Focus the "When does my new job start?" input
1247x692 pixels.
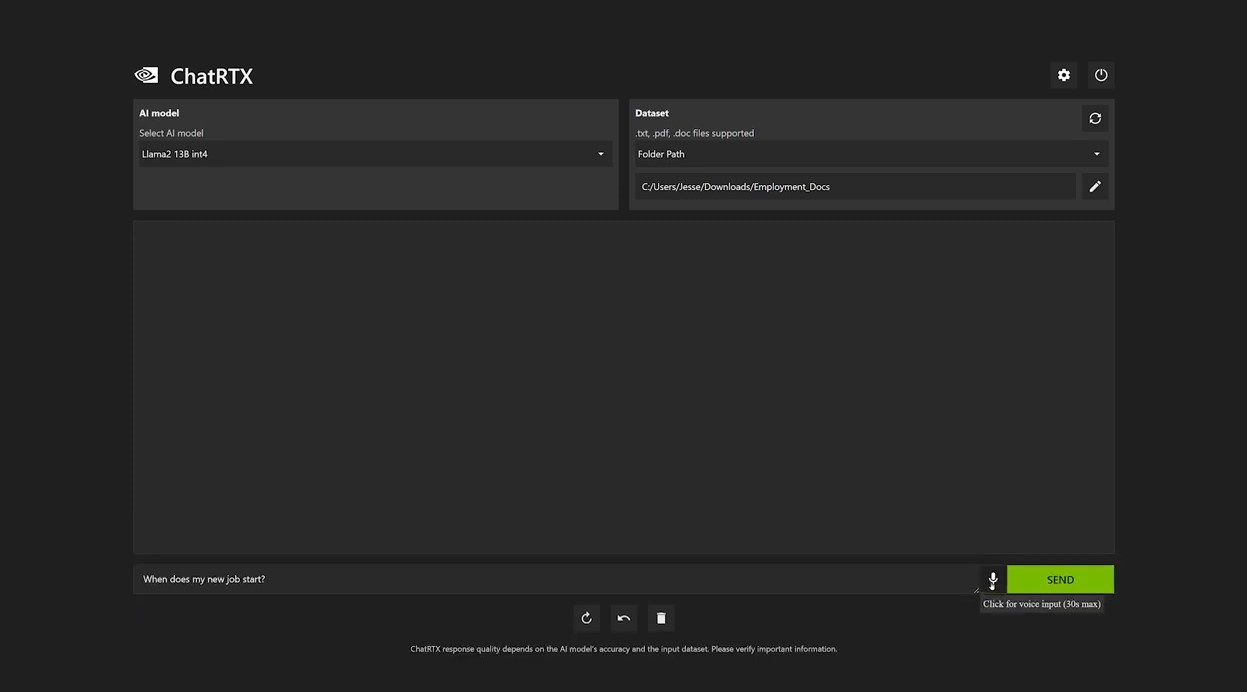click(x=550, y=579)
